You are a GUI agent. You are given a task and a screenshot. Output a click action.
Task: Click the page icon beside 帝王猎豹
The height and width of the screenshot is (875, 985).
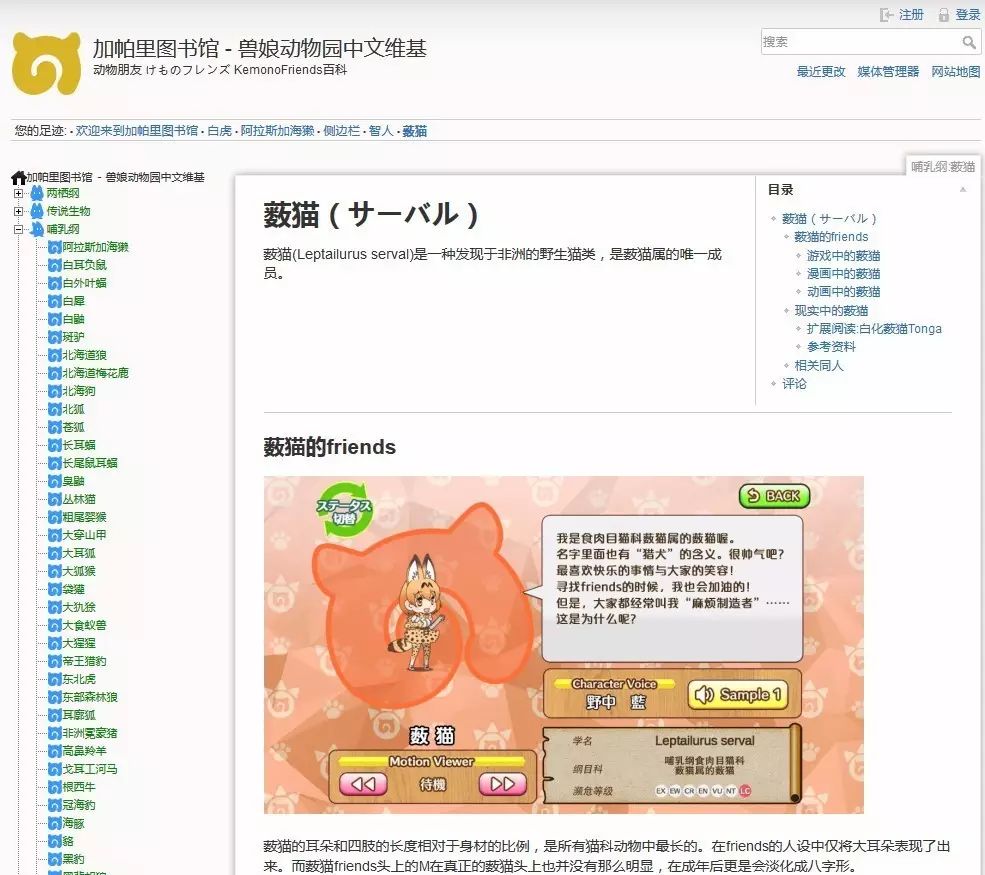click(55, 661)
